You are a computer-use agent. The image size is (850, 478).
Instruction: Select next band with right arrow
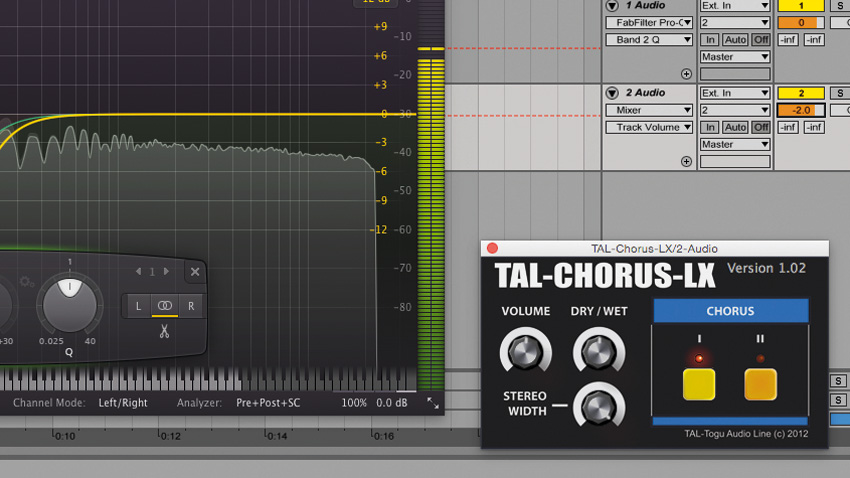point(166,272)
